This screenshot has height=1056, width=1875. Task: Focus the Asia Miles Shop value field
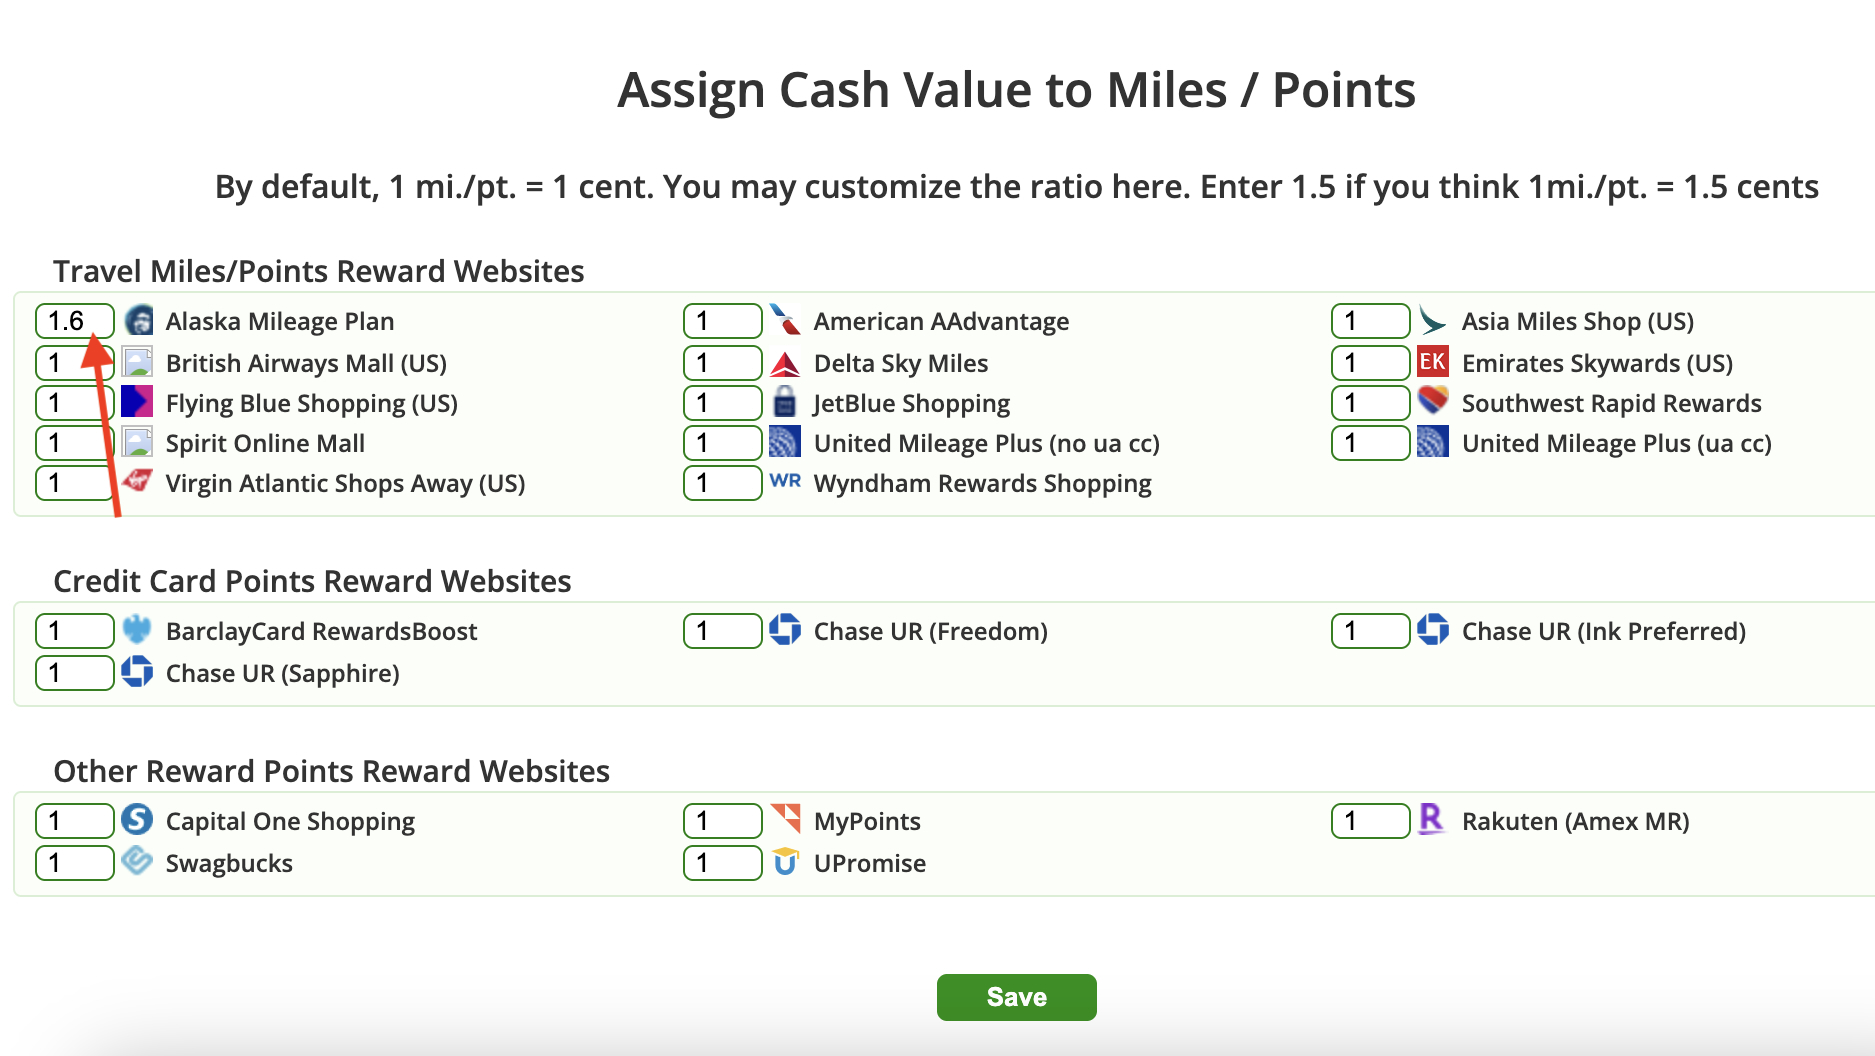(x=1371, y=321)
